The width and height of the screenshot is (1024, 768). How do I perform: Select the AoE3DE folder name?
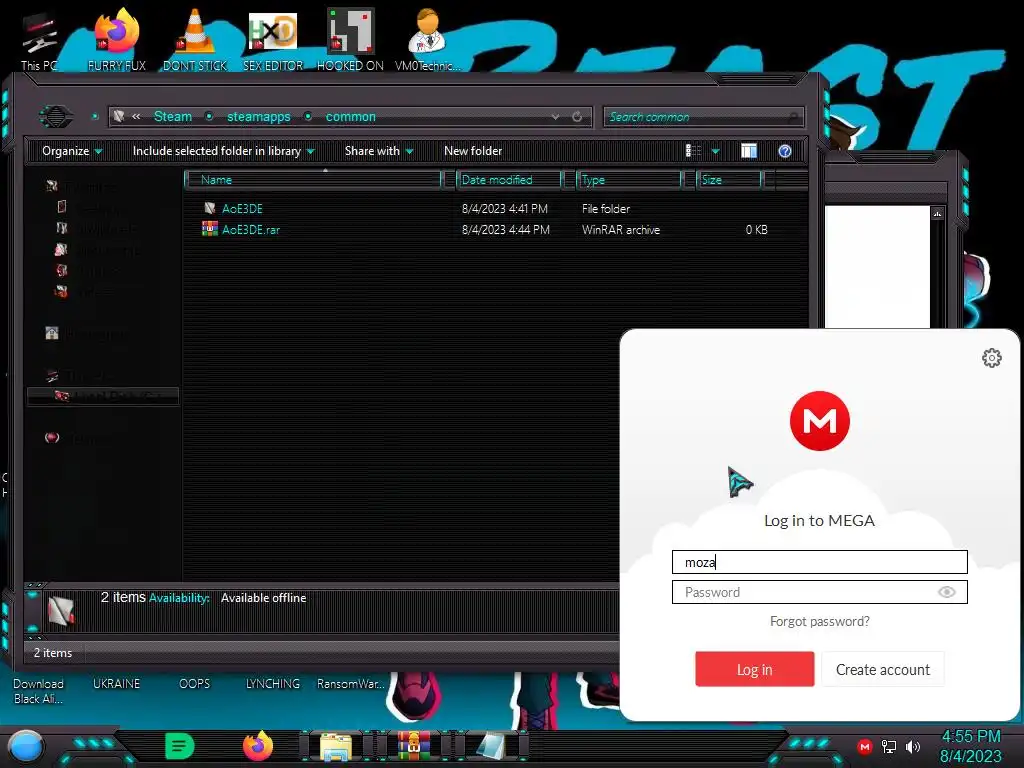[x=242, y=208]
